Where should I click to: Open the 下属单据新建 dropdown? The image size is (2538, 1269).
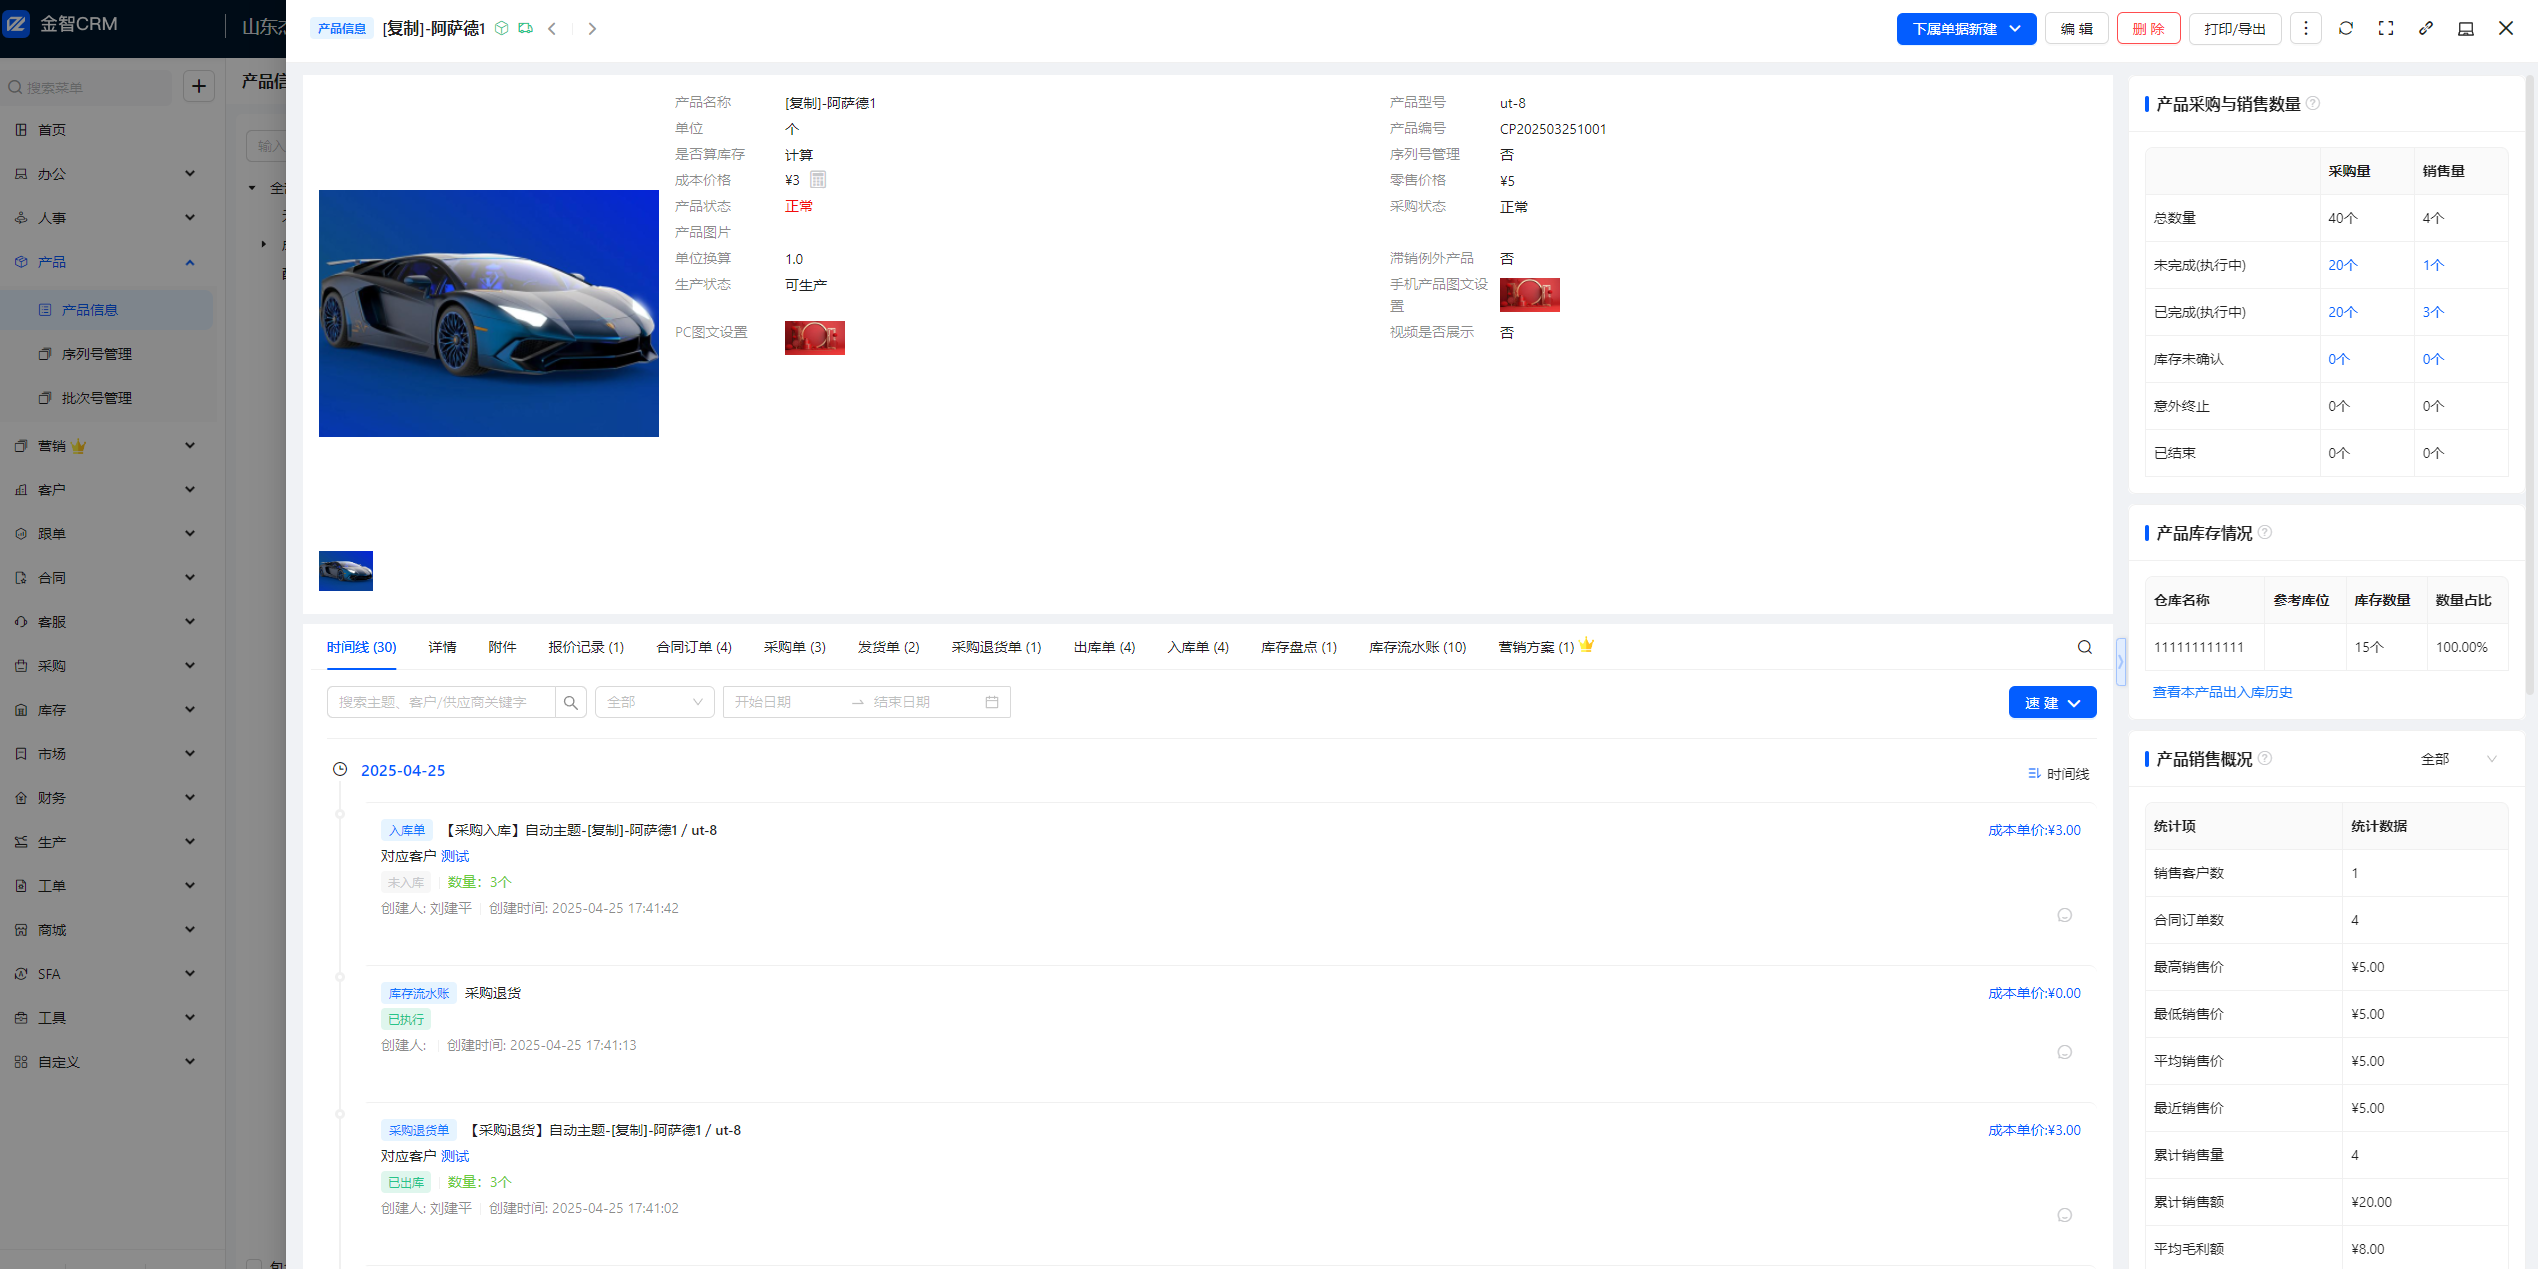[x=1966, y=29]
